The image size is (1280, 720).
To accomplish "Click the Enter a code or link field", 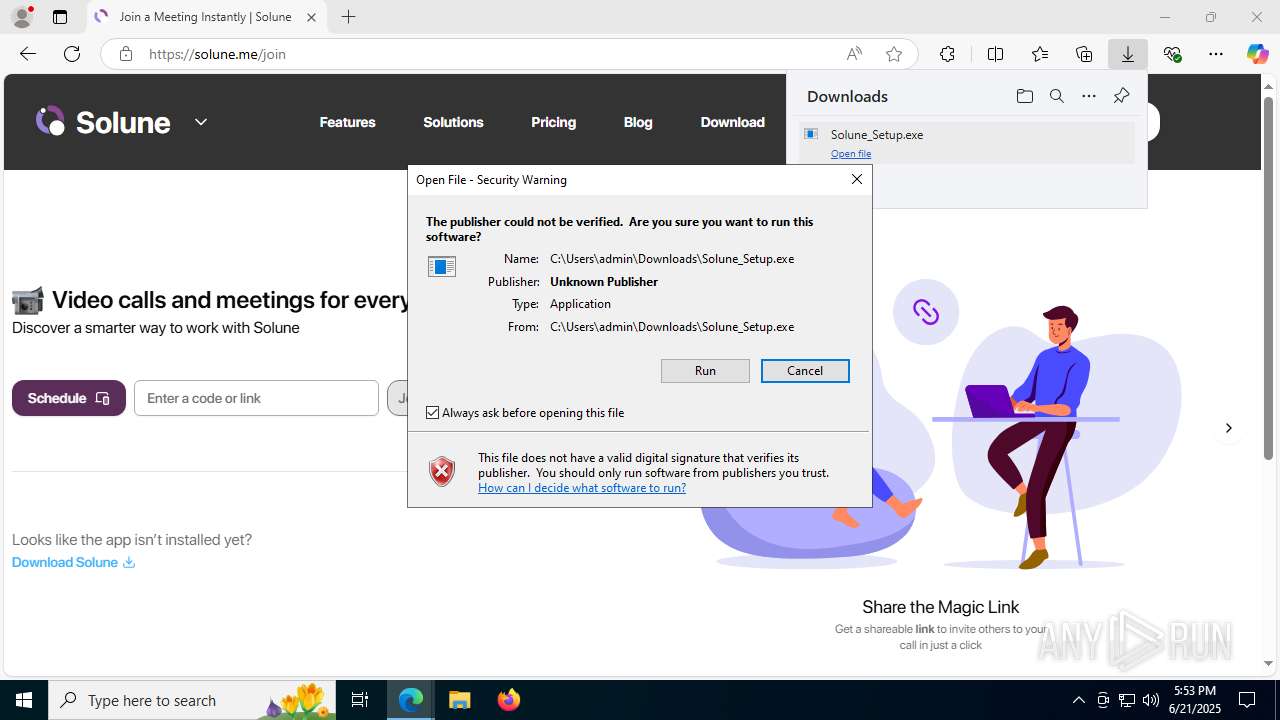I will click(256, 398).
